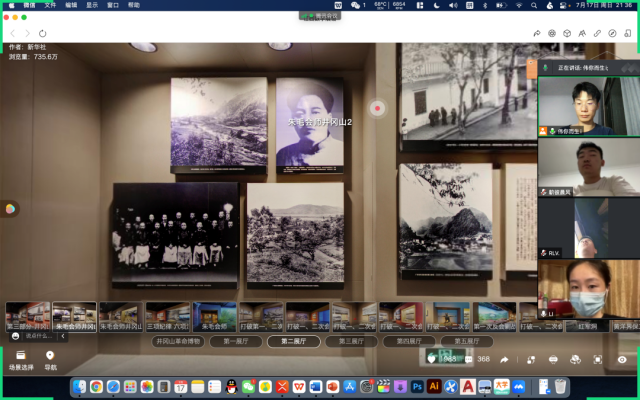
Task: Go back with the browser back arrow
Action: 13,33
